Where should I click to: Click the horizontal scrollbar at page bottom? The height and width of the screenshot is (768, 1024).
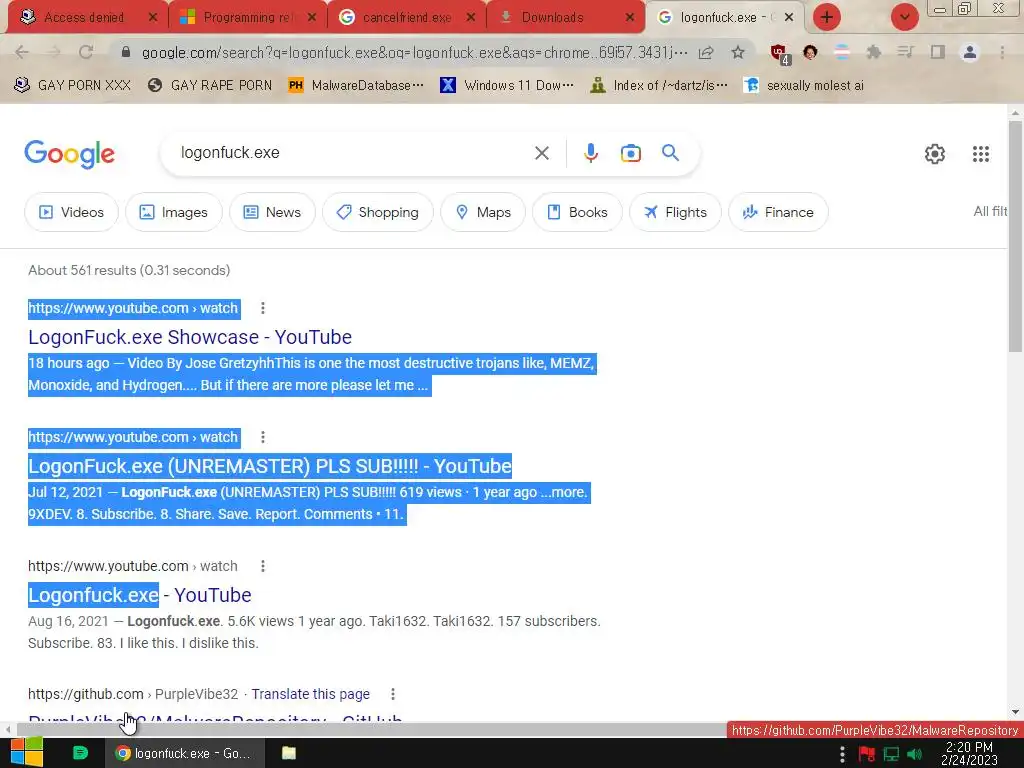[371, 729]
